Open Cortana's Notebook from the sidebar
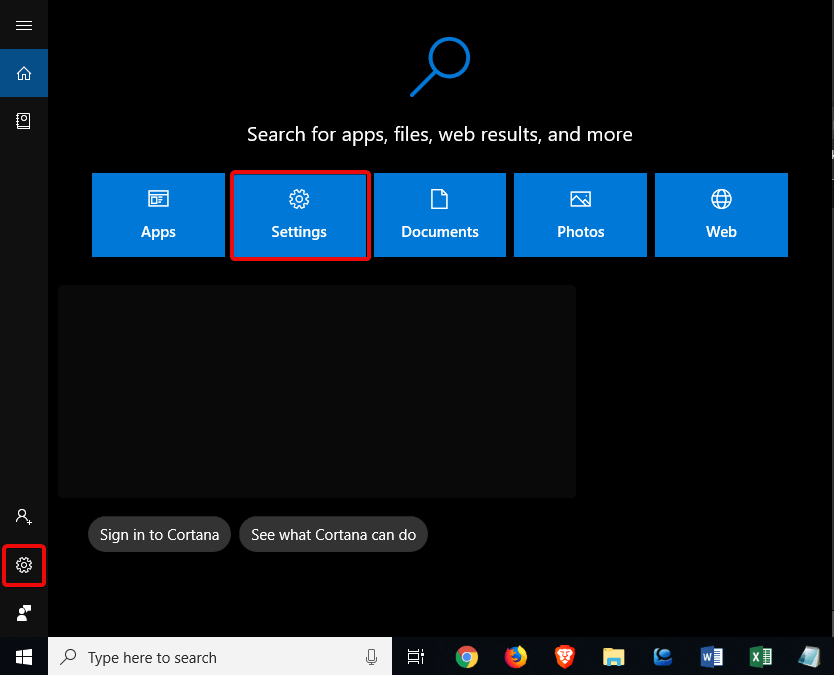 [x=23, y=120]
